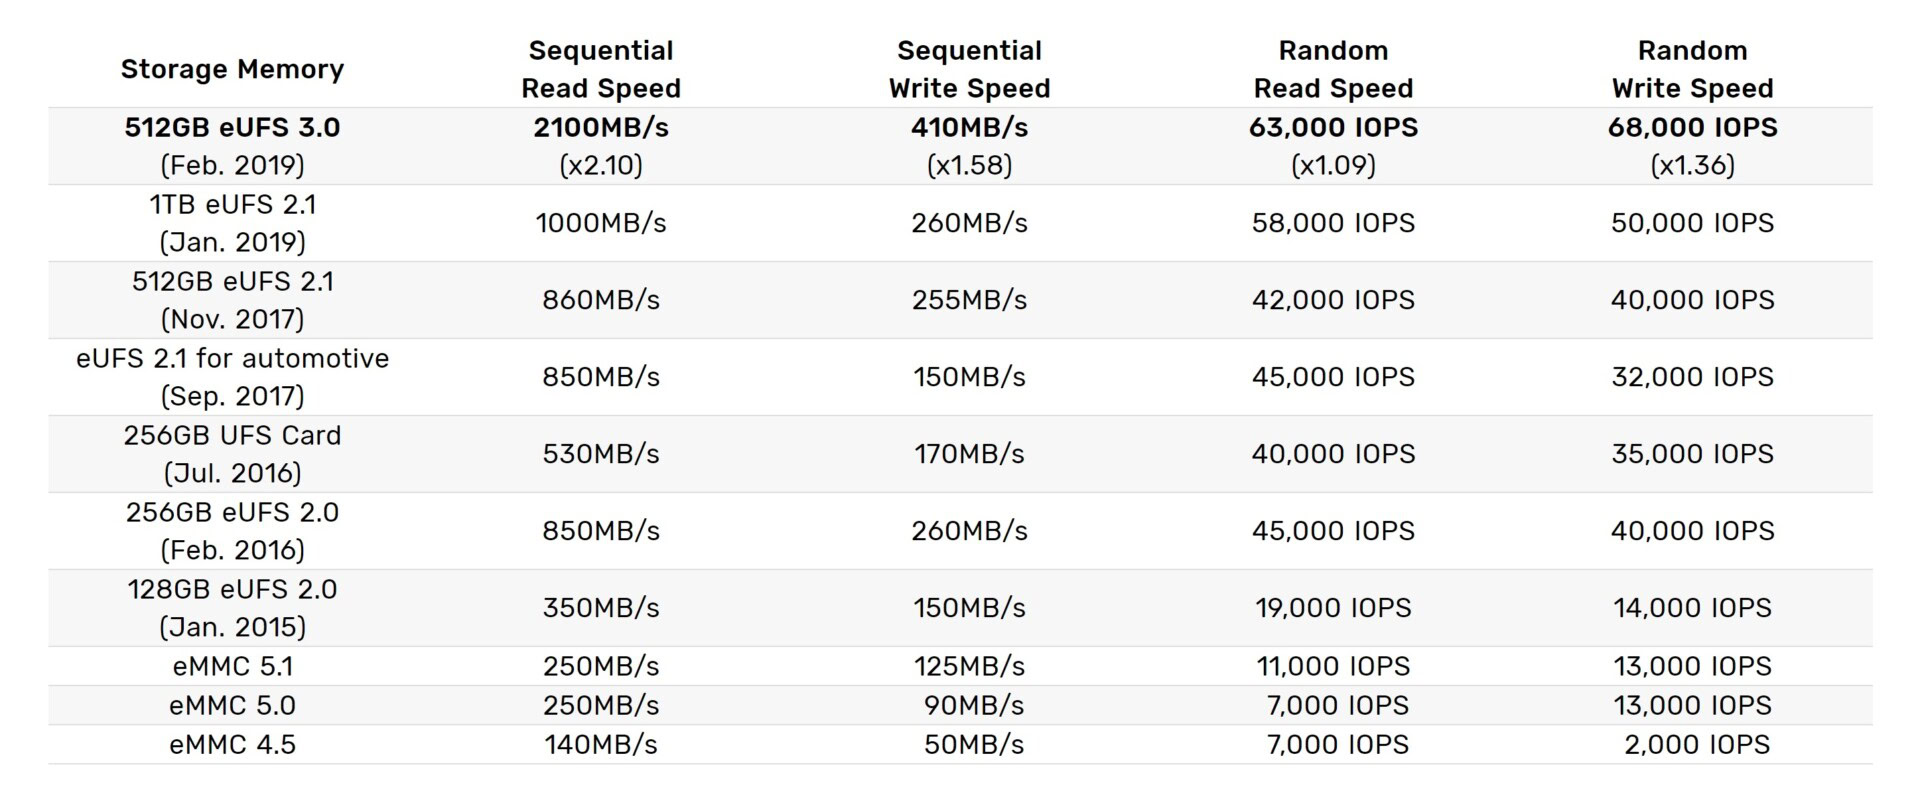Click the 128GB eUFS 2.0 cell
The width and height of the screenshot is (1920, 795).
point(232,590)
